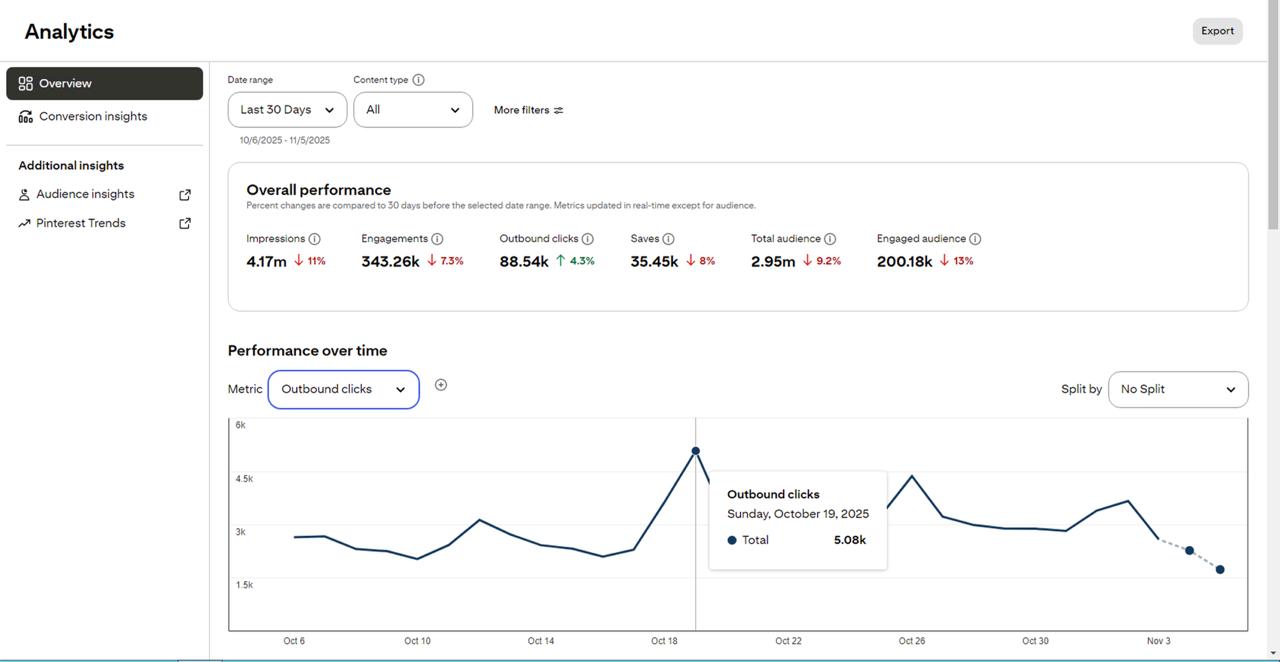Expand the Split by No Split dropdown

(1178, 389)
